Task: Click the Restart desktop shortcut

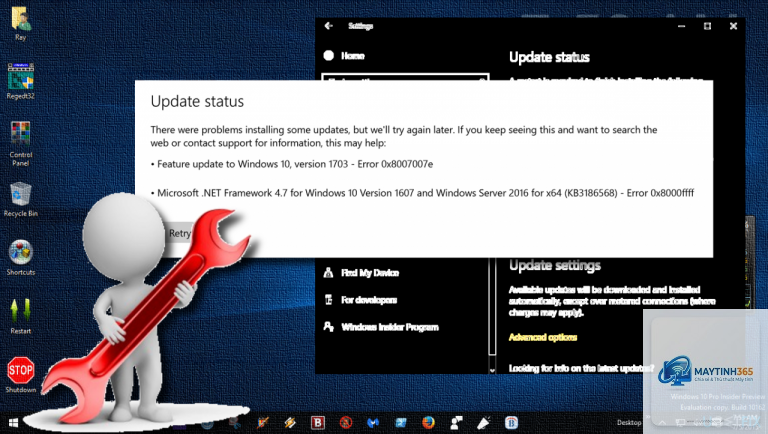Action: (x=20, y=316)
